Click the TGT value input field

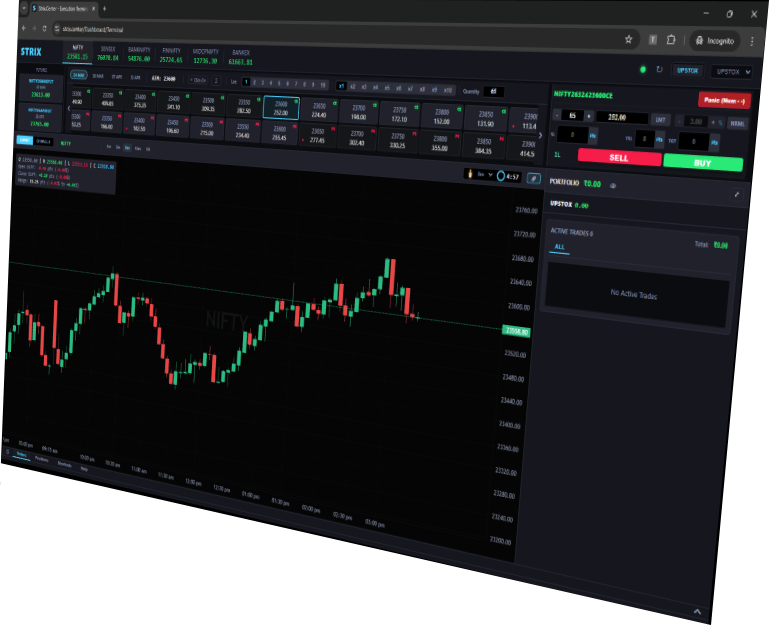pyautogui.click(x=693, y=141)
